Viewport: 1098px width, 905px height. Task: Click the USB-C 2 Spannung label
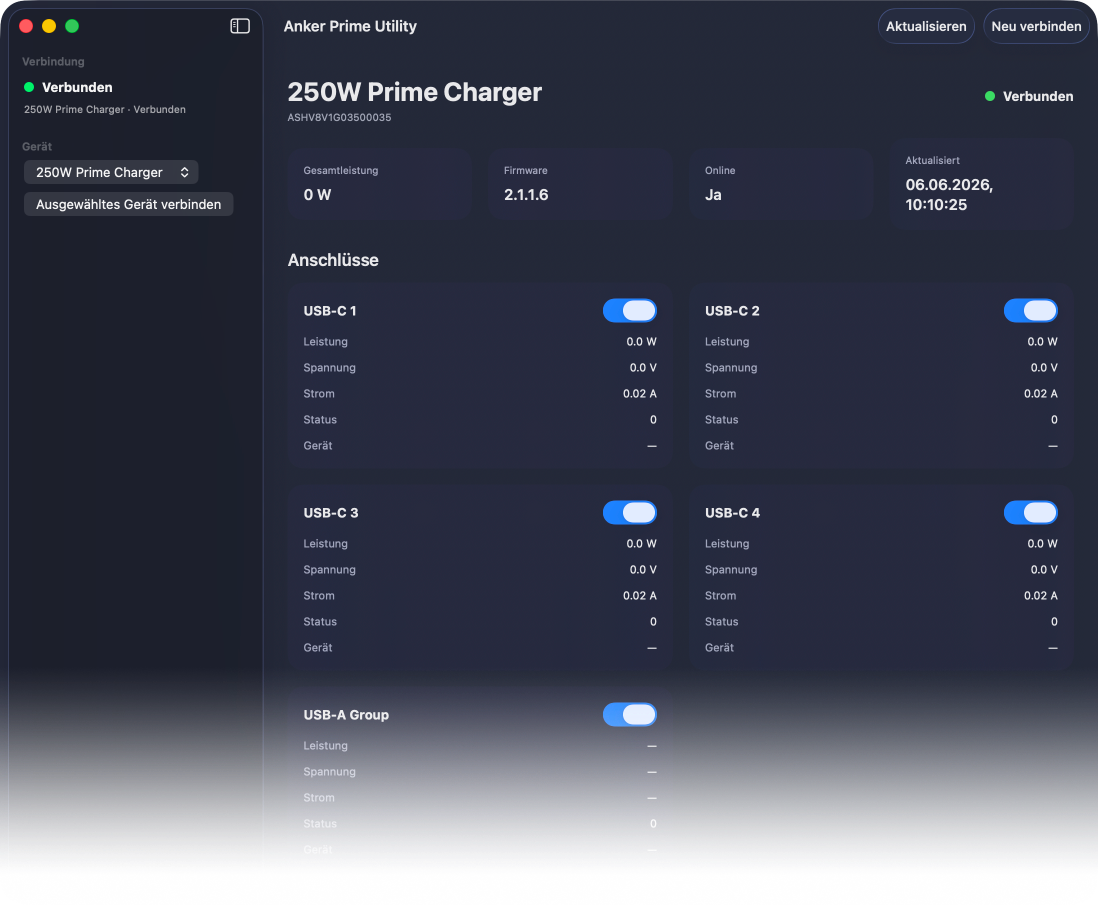click(731, 368)
